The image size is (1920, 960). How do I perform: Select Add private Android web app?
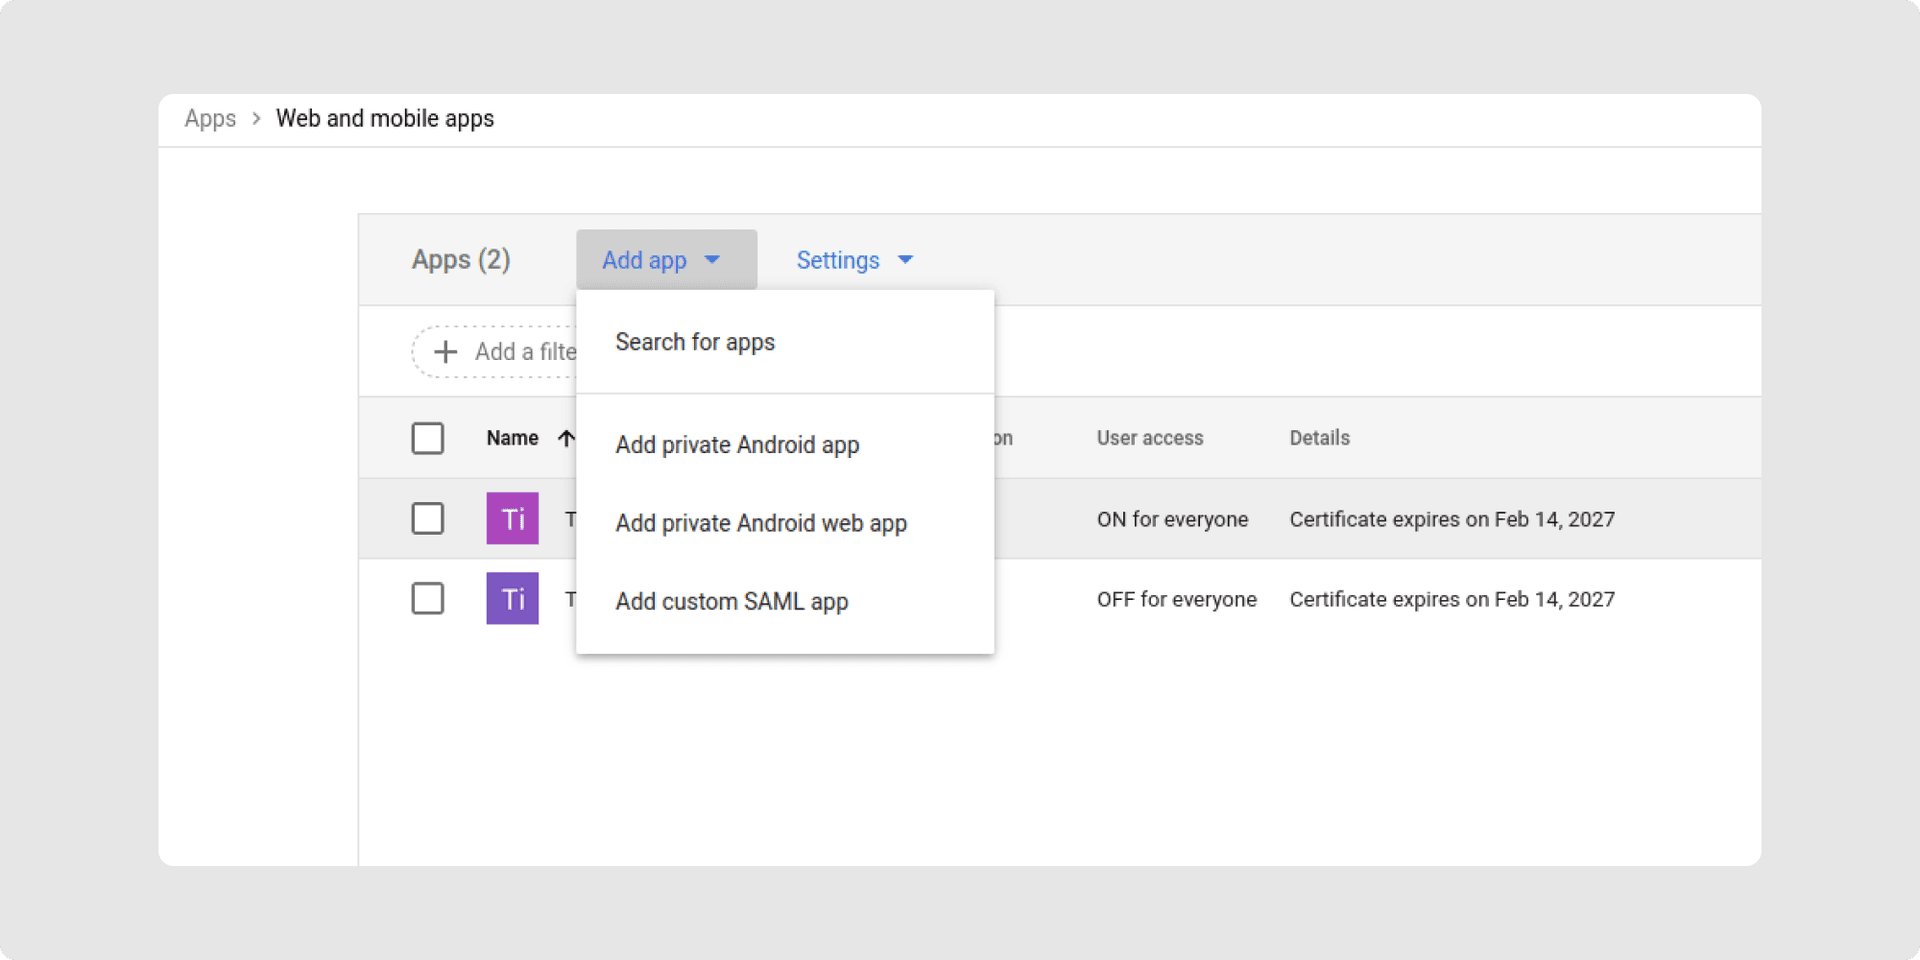tap(761, 523)
